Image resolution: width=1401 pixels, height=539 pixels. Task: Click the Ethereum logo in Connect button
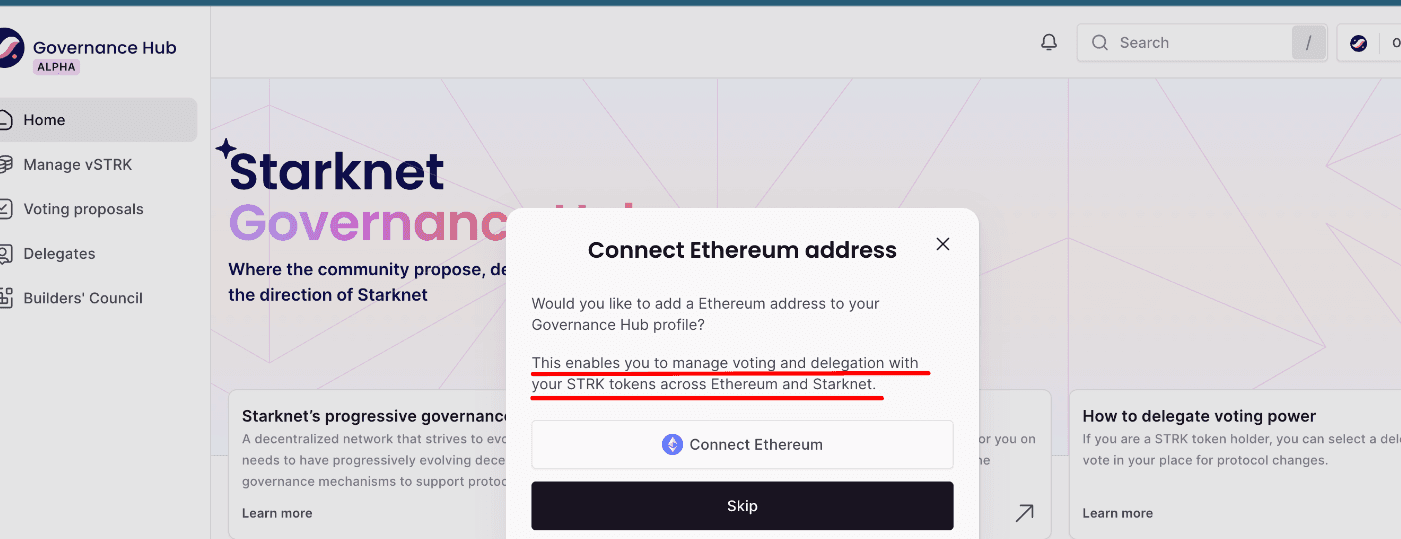(672, 445)
